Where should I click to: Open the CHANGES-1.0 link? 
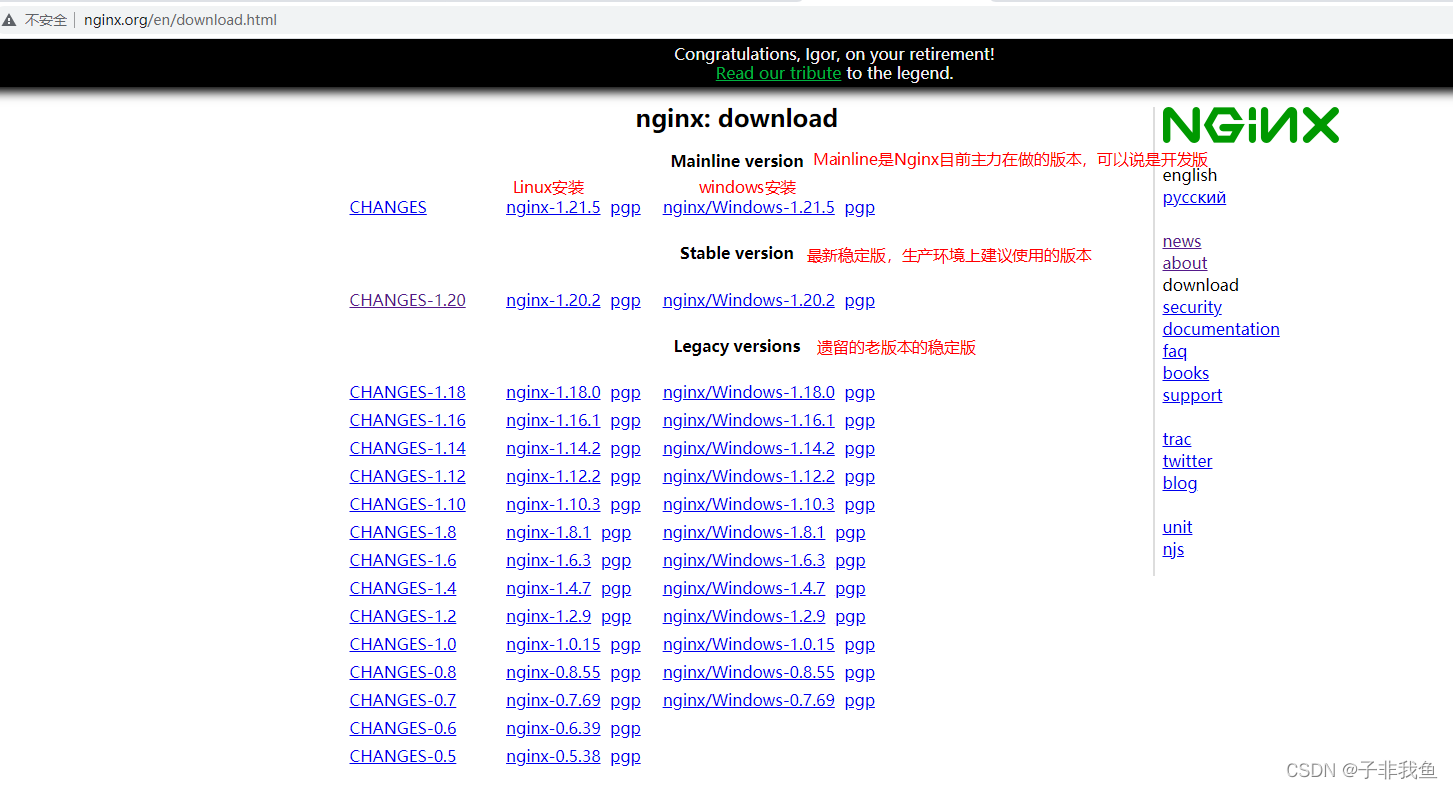pos(402,644)
